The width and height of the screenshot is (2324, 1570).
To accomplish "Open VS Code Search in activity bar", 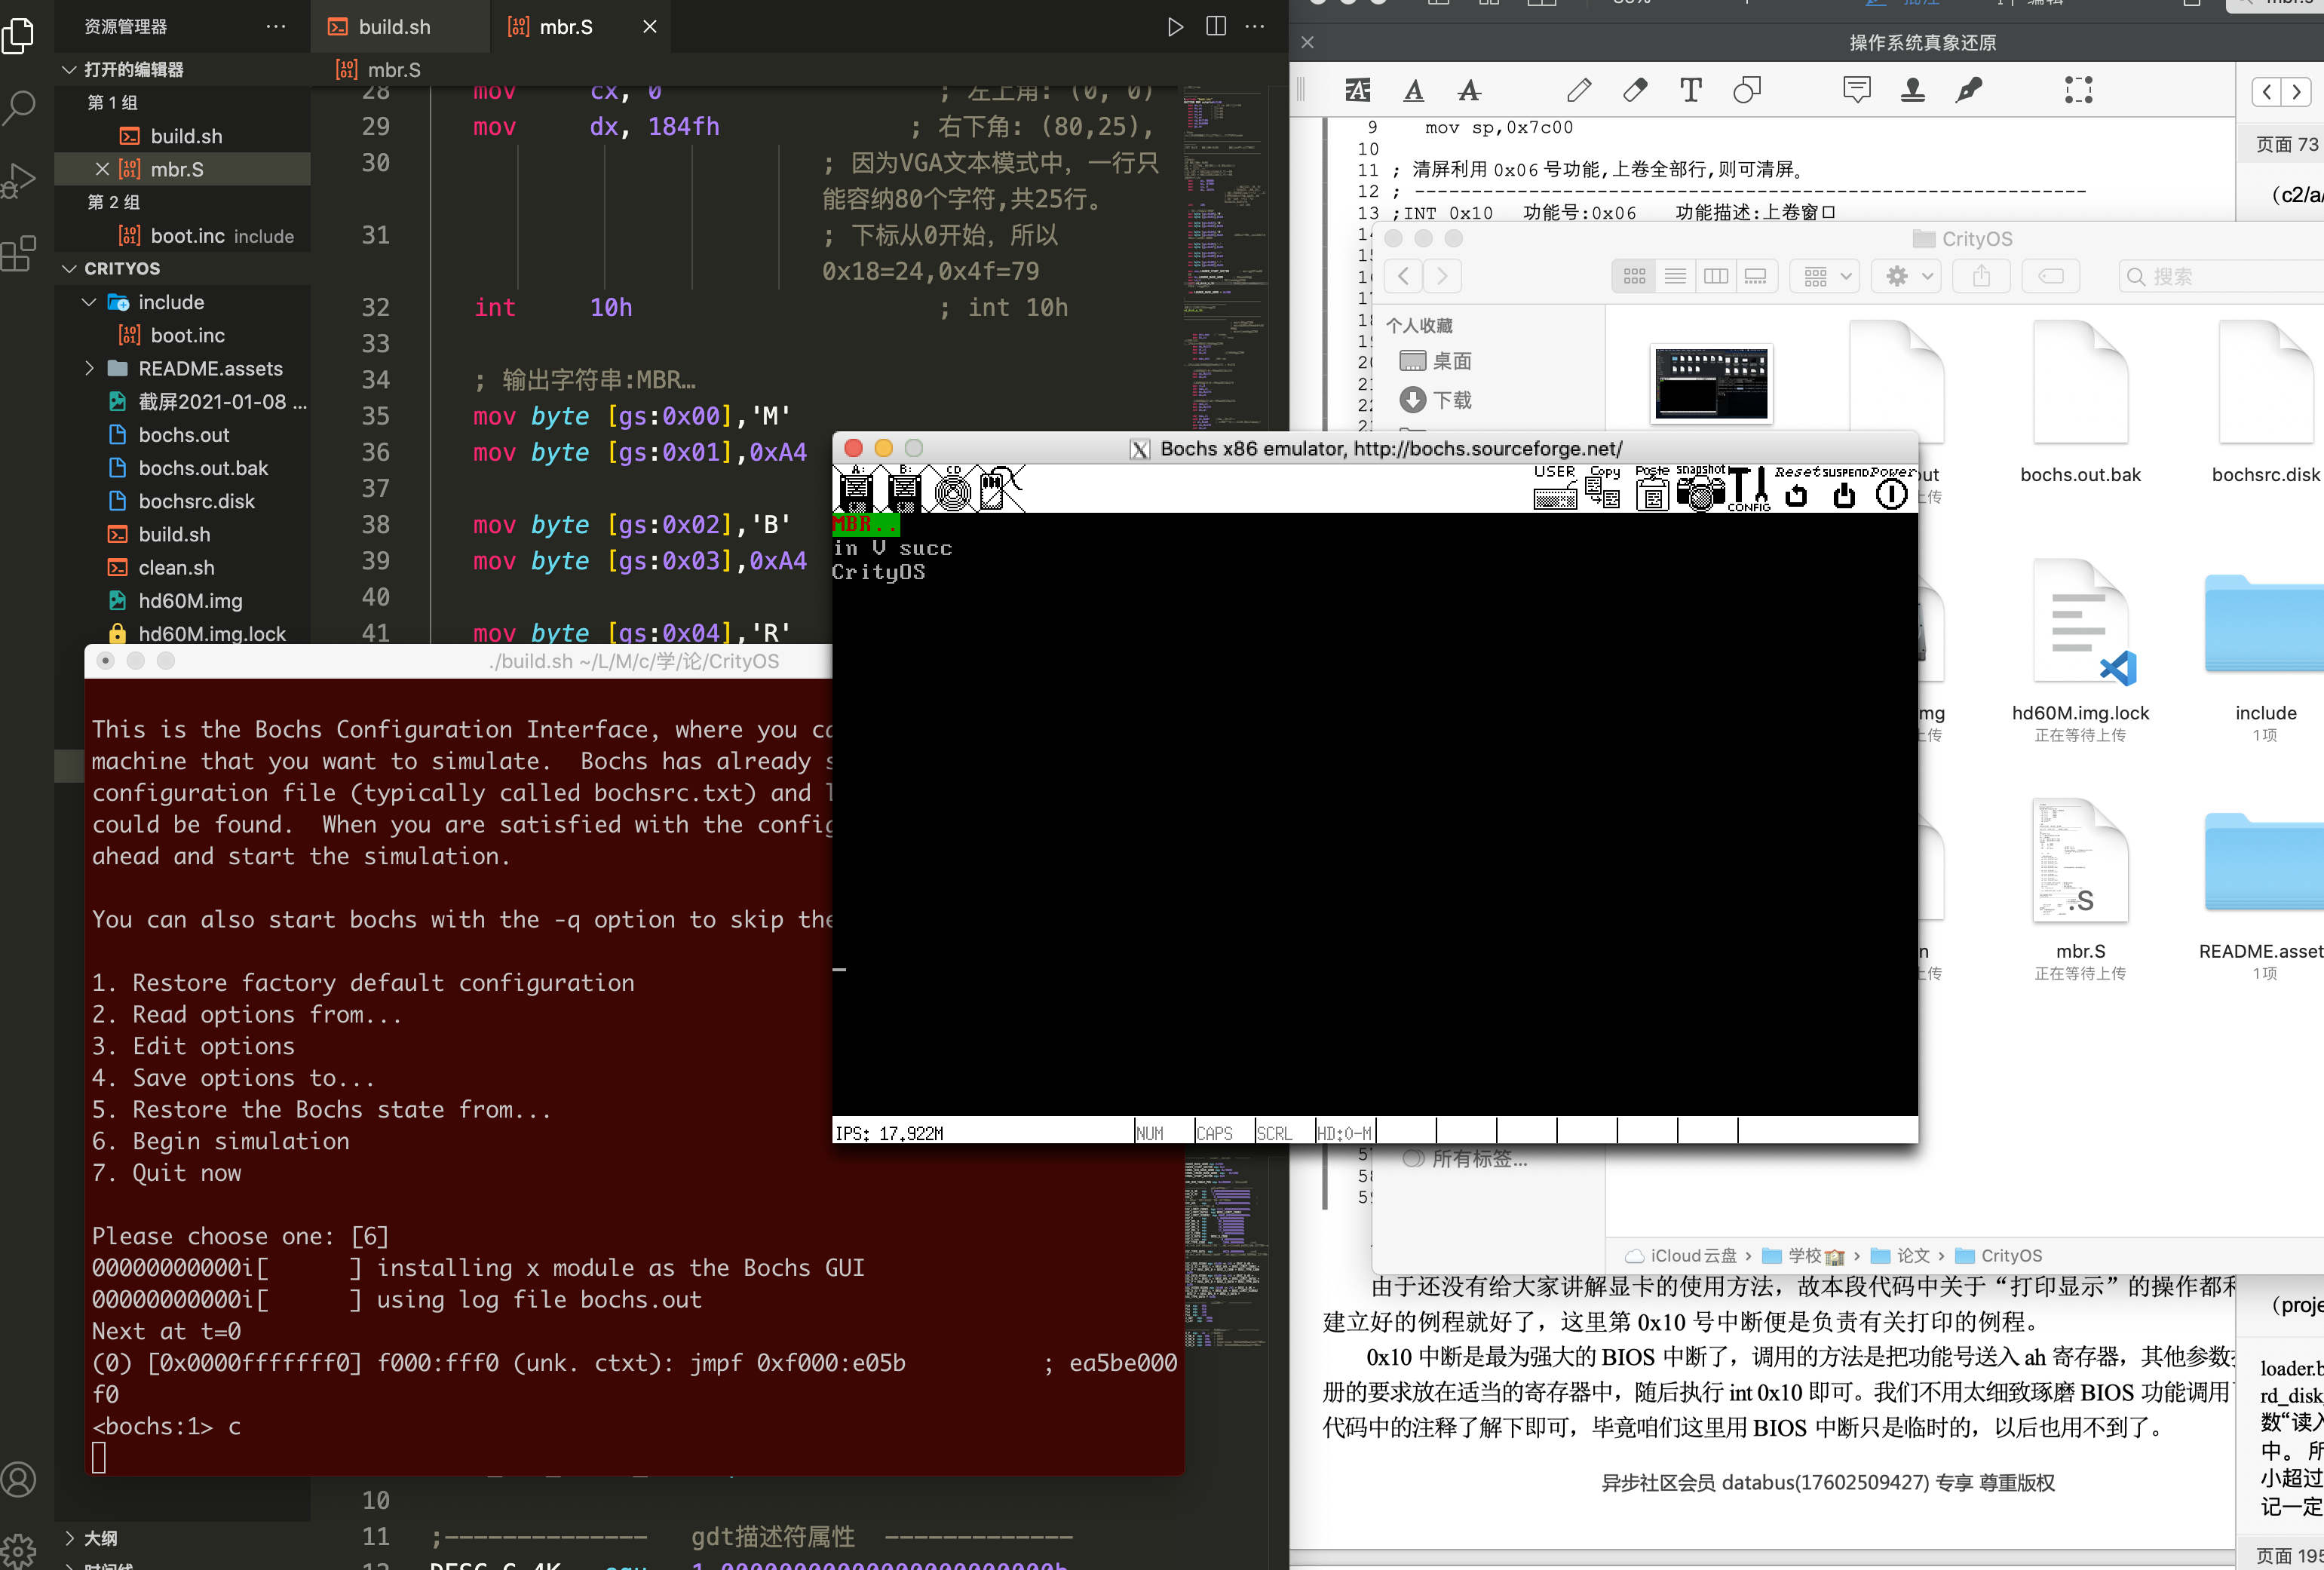I will (19, 107).
